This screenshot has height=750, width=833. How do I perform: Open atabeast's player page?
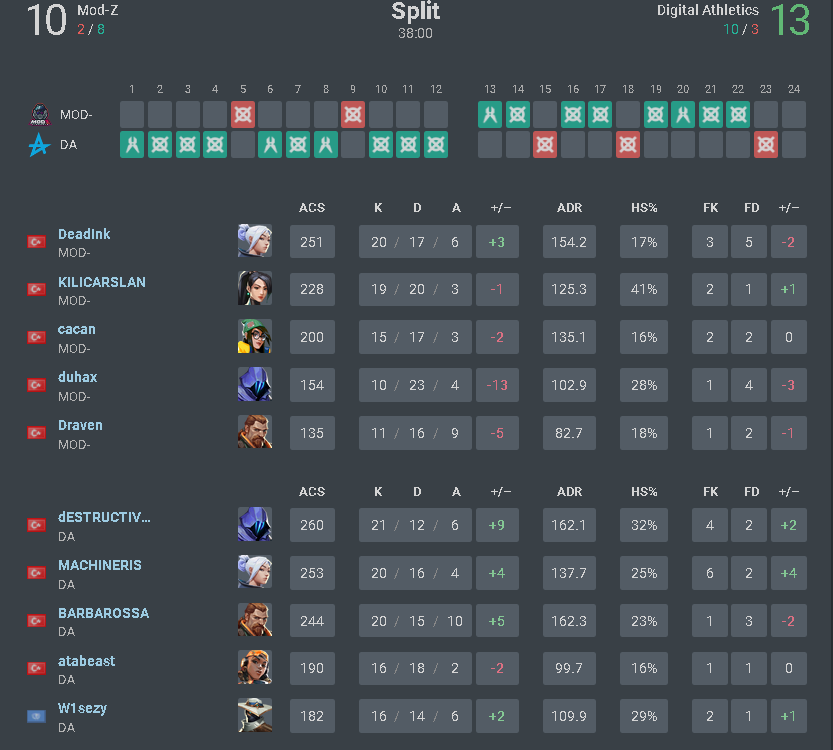[86, 661]
